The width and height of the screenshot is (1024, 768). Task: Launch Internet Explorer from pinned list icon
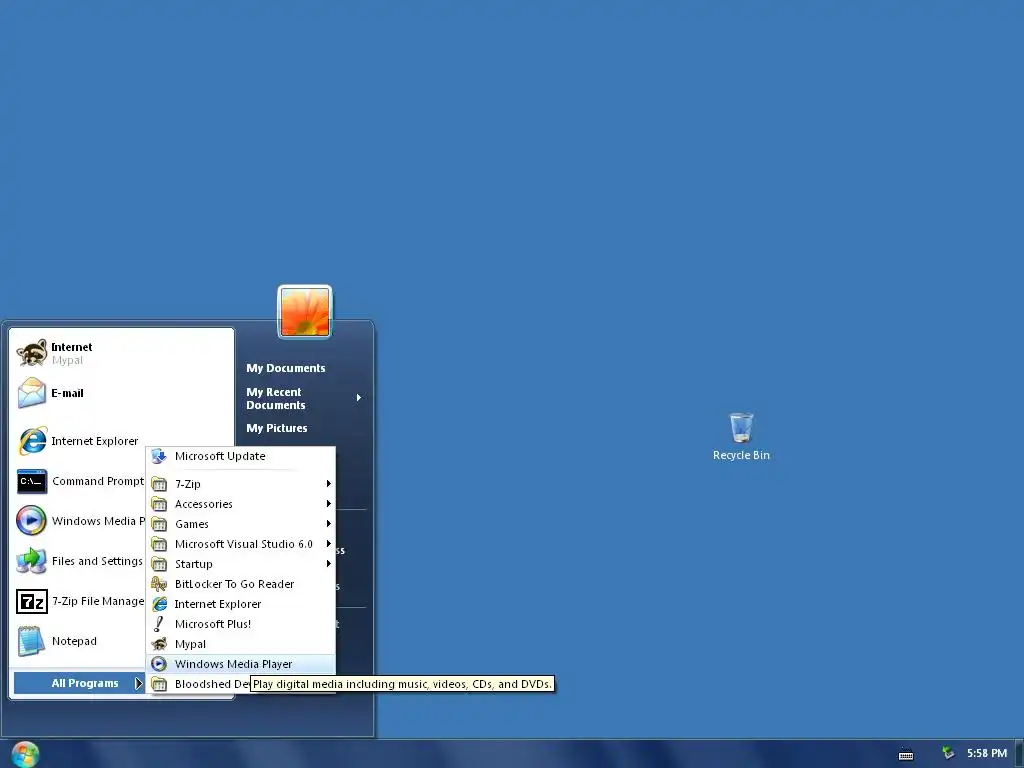31,441
